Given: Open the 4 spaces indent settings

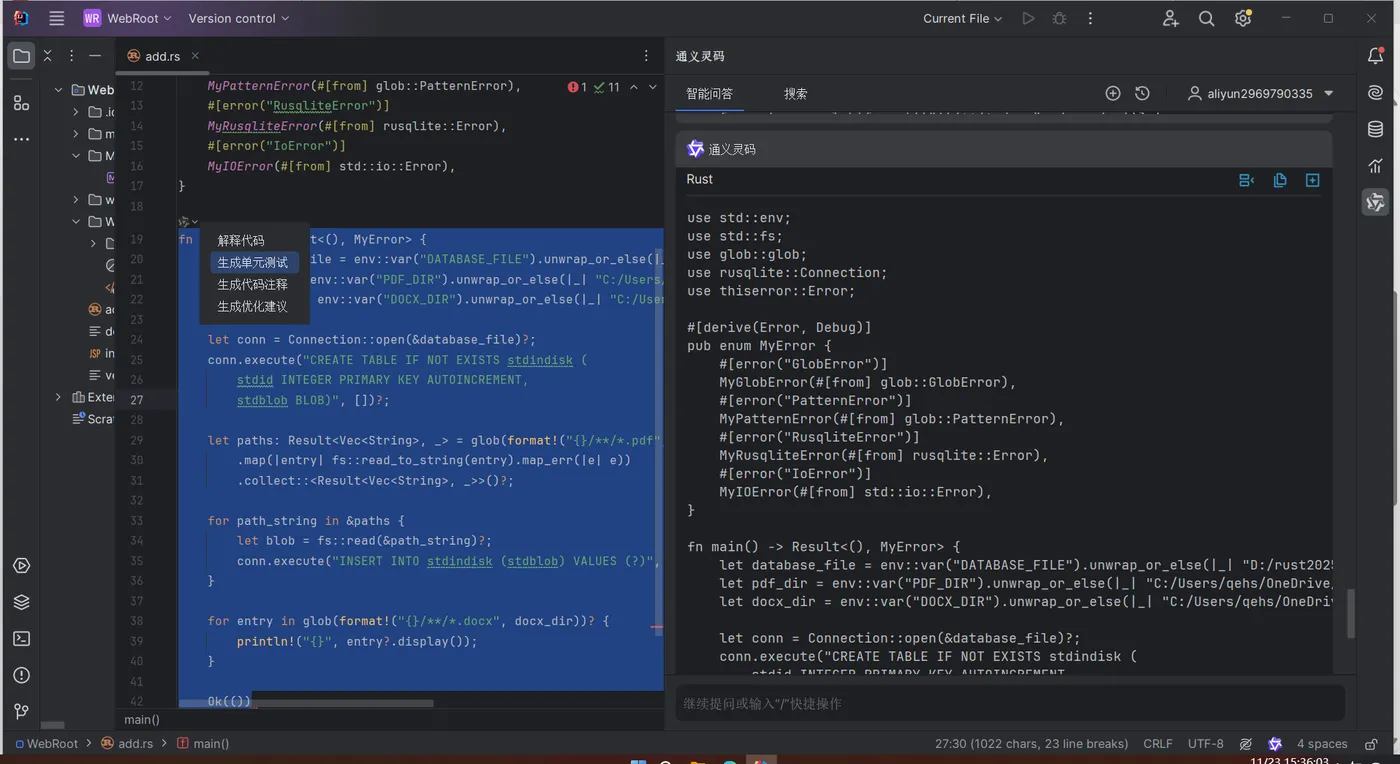Looking at the screenshot, I should click(x=1322, y=744).
